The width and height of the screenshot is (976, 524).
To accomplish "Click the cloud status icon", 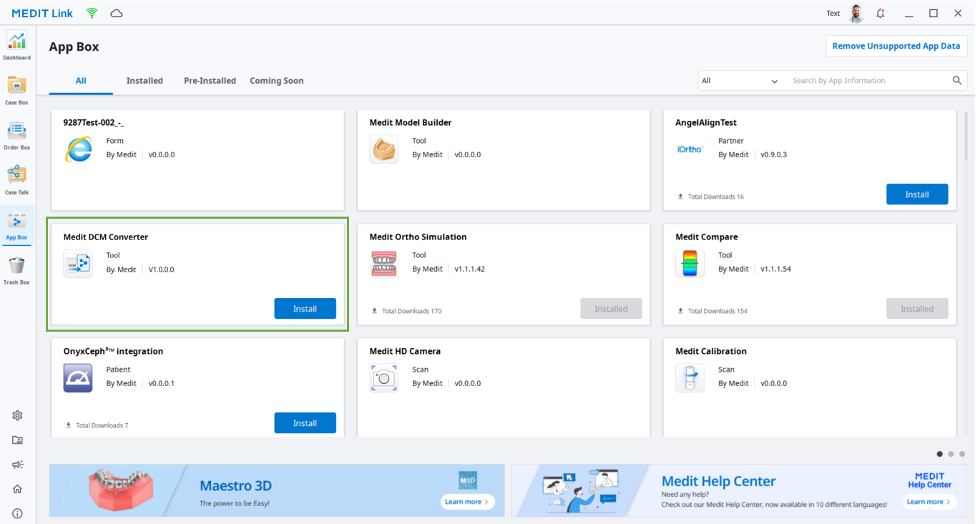I will click(116, 13).
